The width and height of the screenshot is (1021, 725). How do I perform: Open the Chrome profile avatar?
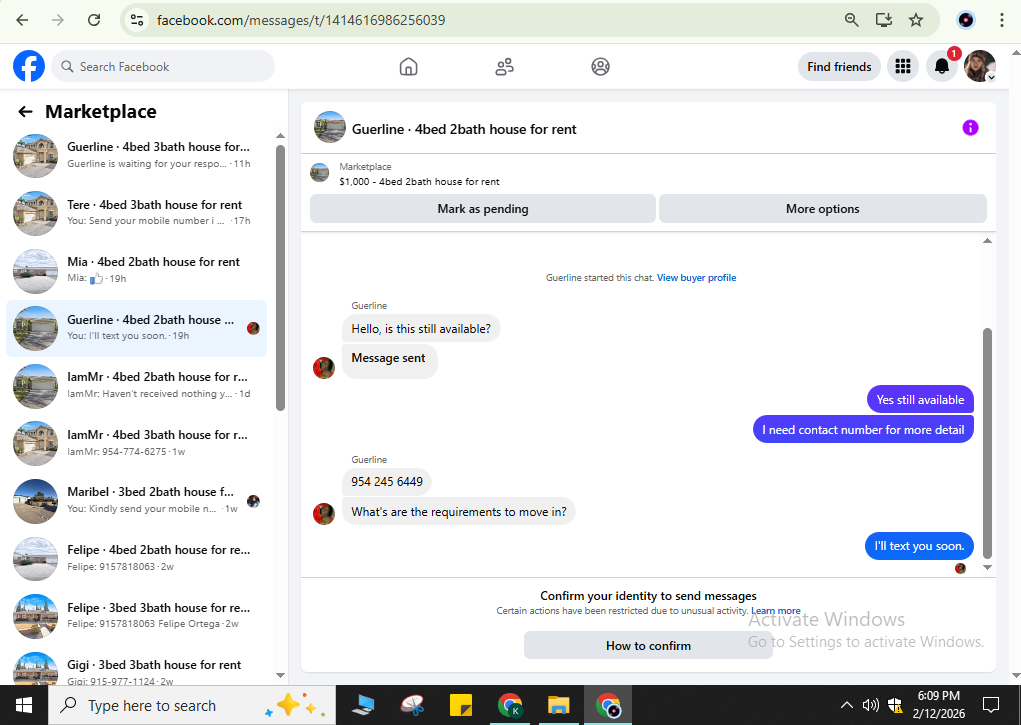(x=966, y=20)
